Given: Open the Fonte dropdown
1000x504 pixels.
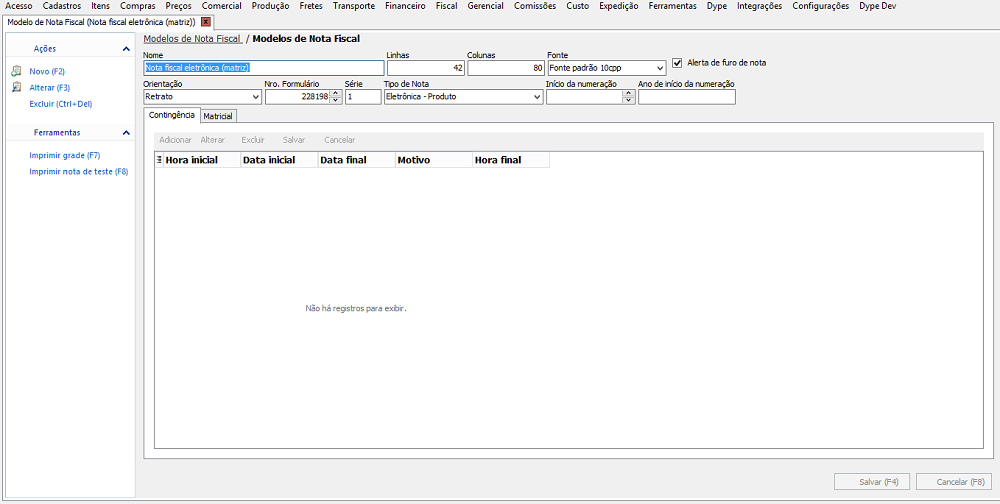Looking at the screenshot, I should pos(659,68).
